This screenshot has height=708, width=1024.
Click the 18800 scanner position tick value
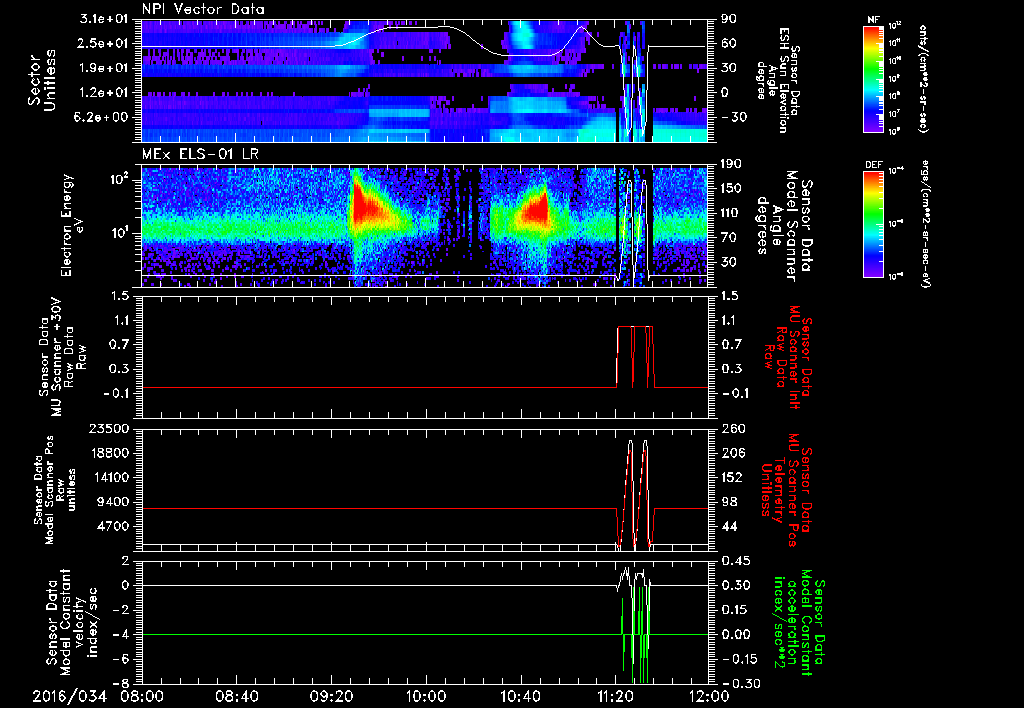point(110,453)
